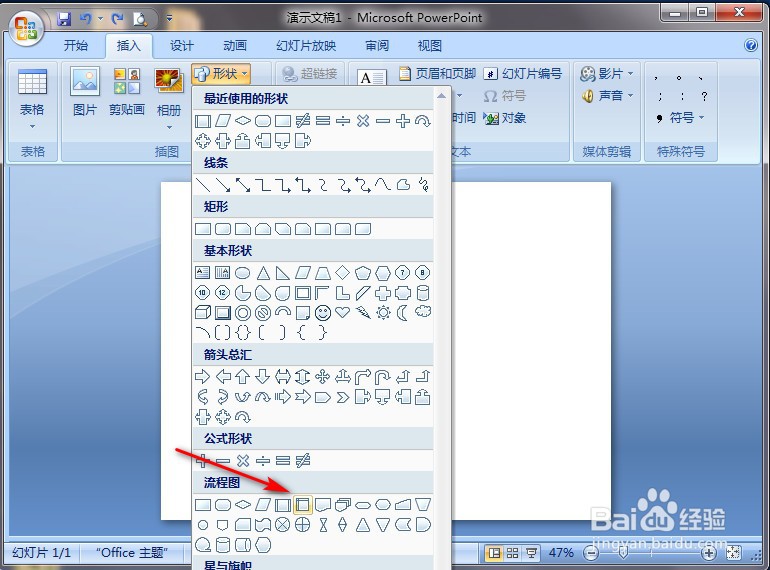Choose the smiley face shape
The width and height of the screenshot is (770, 570).
(323, 313)
